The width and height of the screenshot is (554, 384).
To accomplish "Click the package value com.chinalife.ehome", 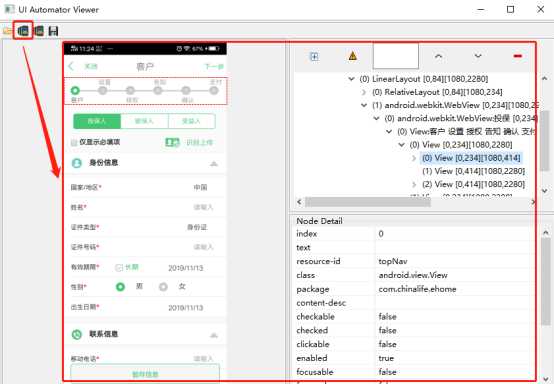I will 417,289.
